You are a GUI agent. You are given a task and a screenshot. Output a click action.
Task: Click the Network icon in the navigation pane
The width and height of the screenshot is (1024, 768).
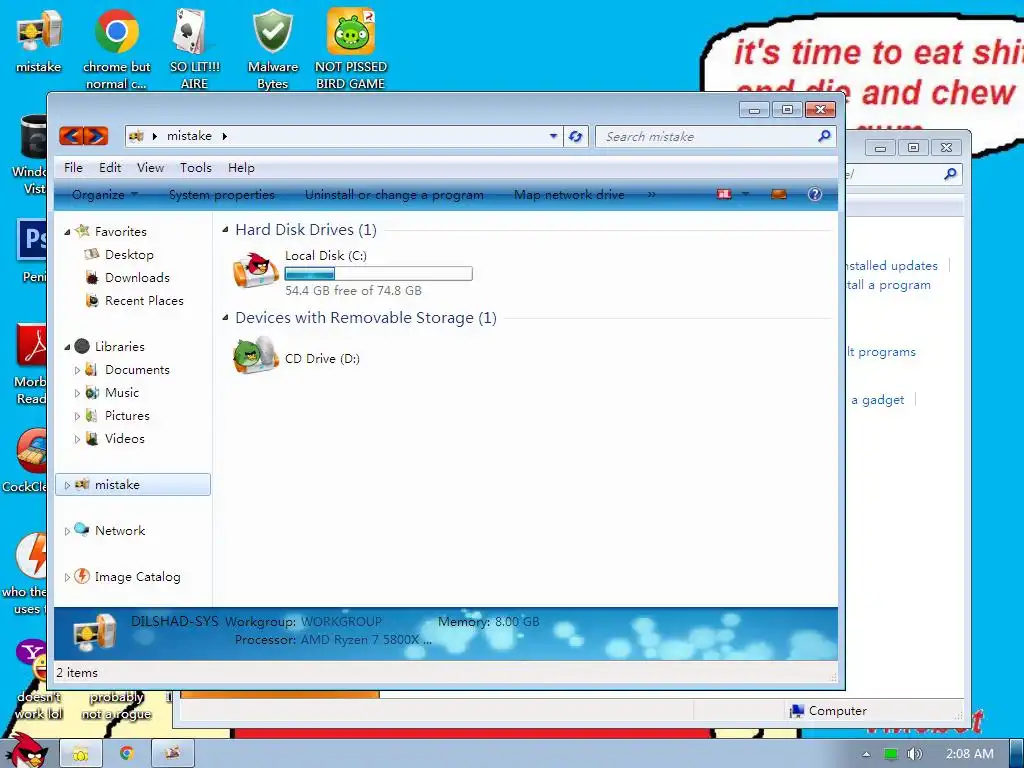click(82, 530)
